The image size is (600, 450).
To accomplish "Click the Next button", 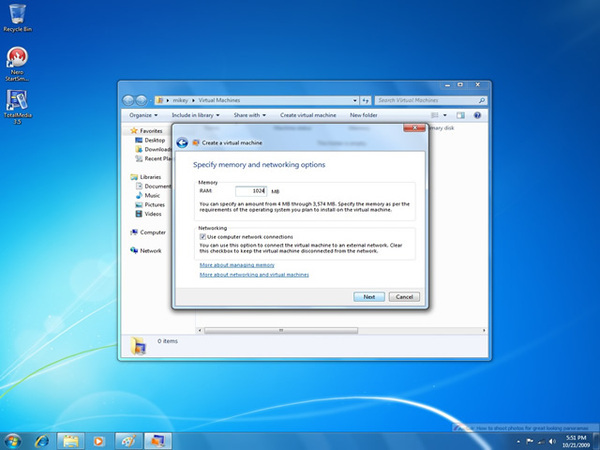I will (x=369, y=297).
